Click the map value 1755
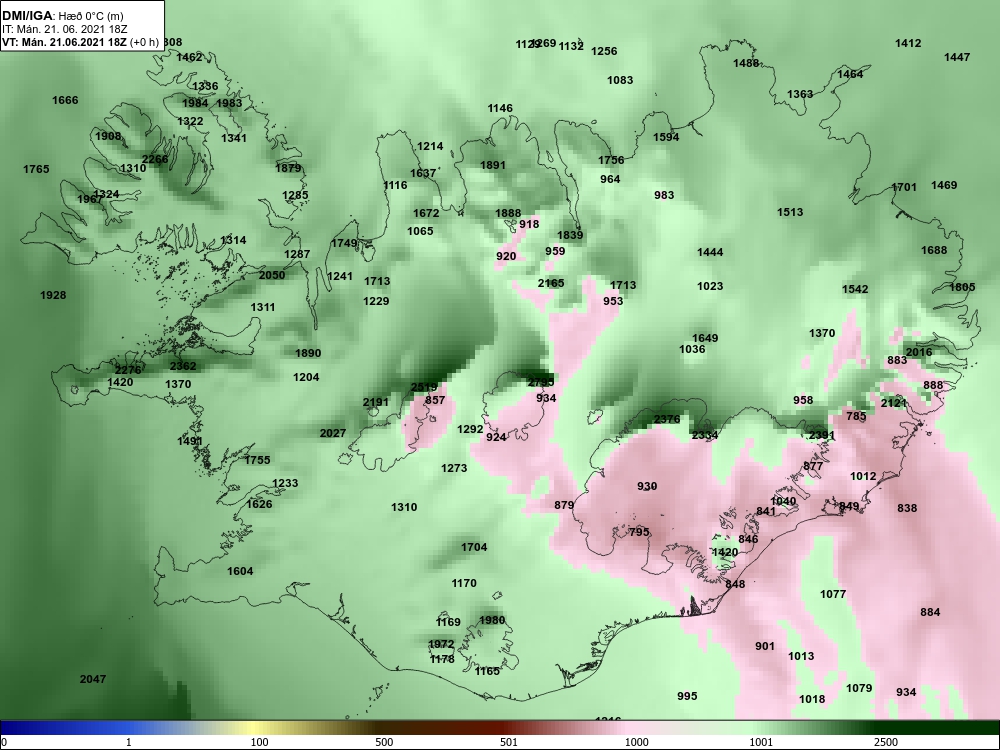This screenshot has width=1000, height=750. coord(258,460)
